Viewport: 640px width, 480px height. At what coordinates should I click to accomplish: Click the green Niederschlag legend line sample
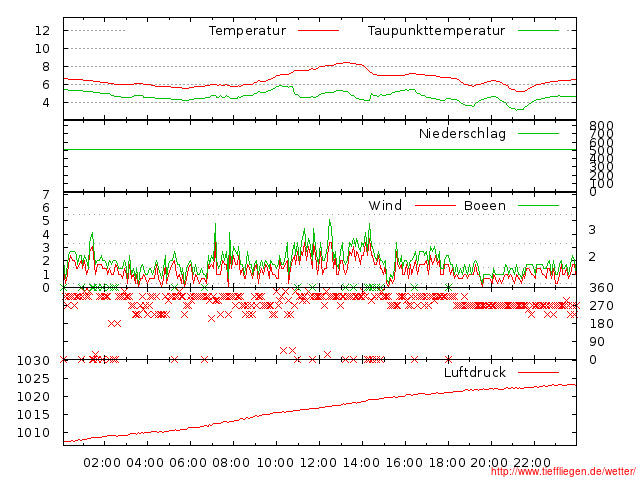(x=538, y=133)
